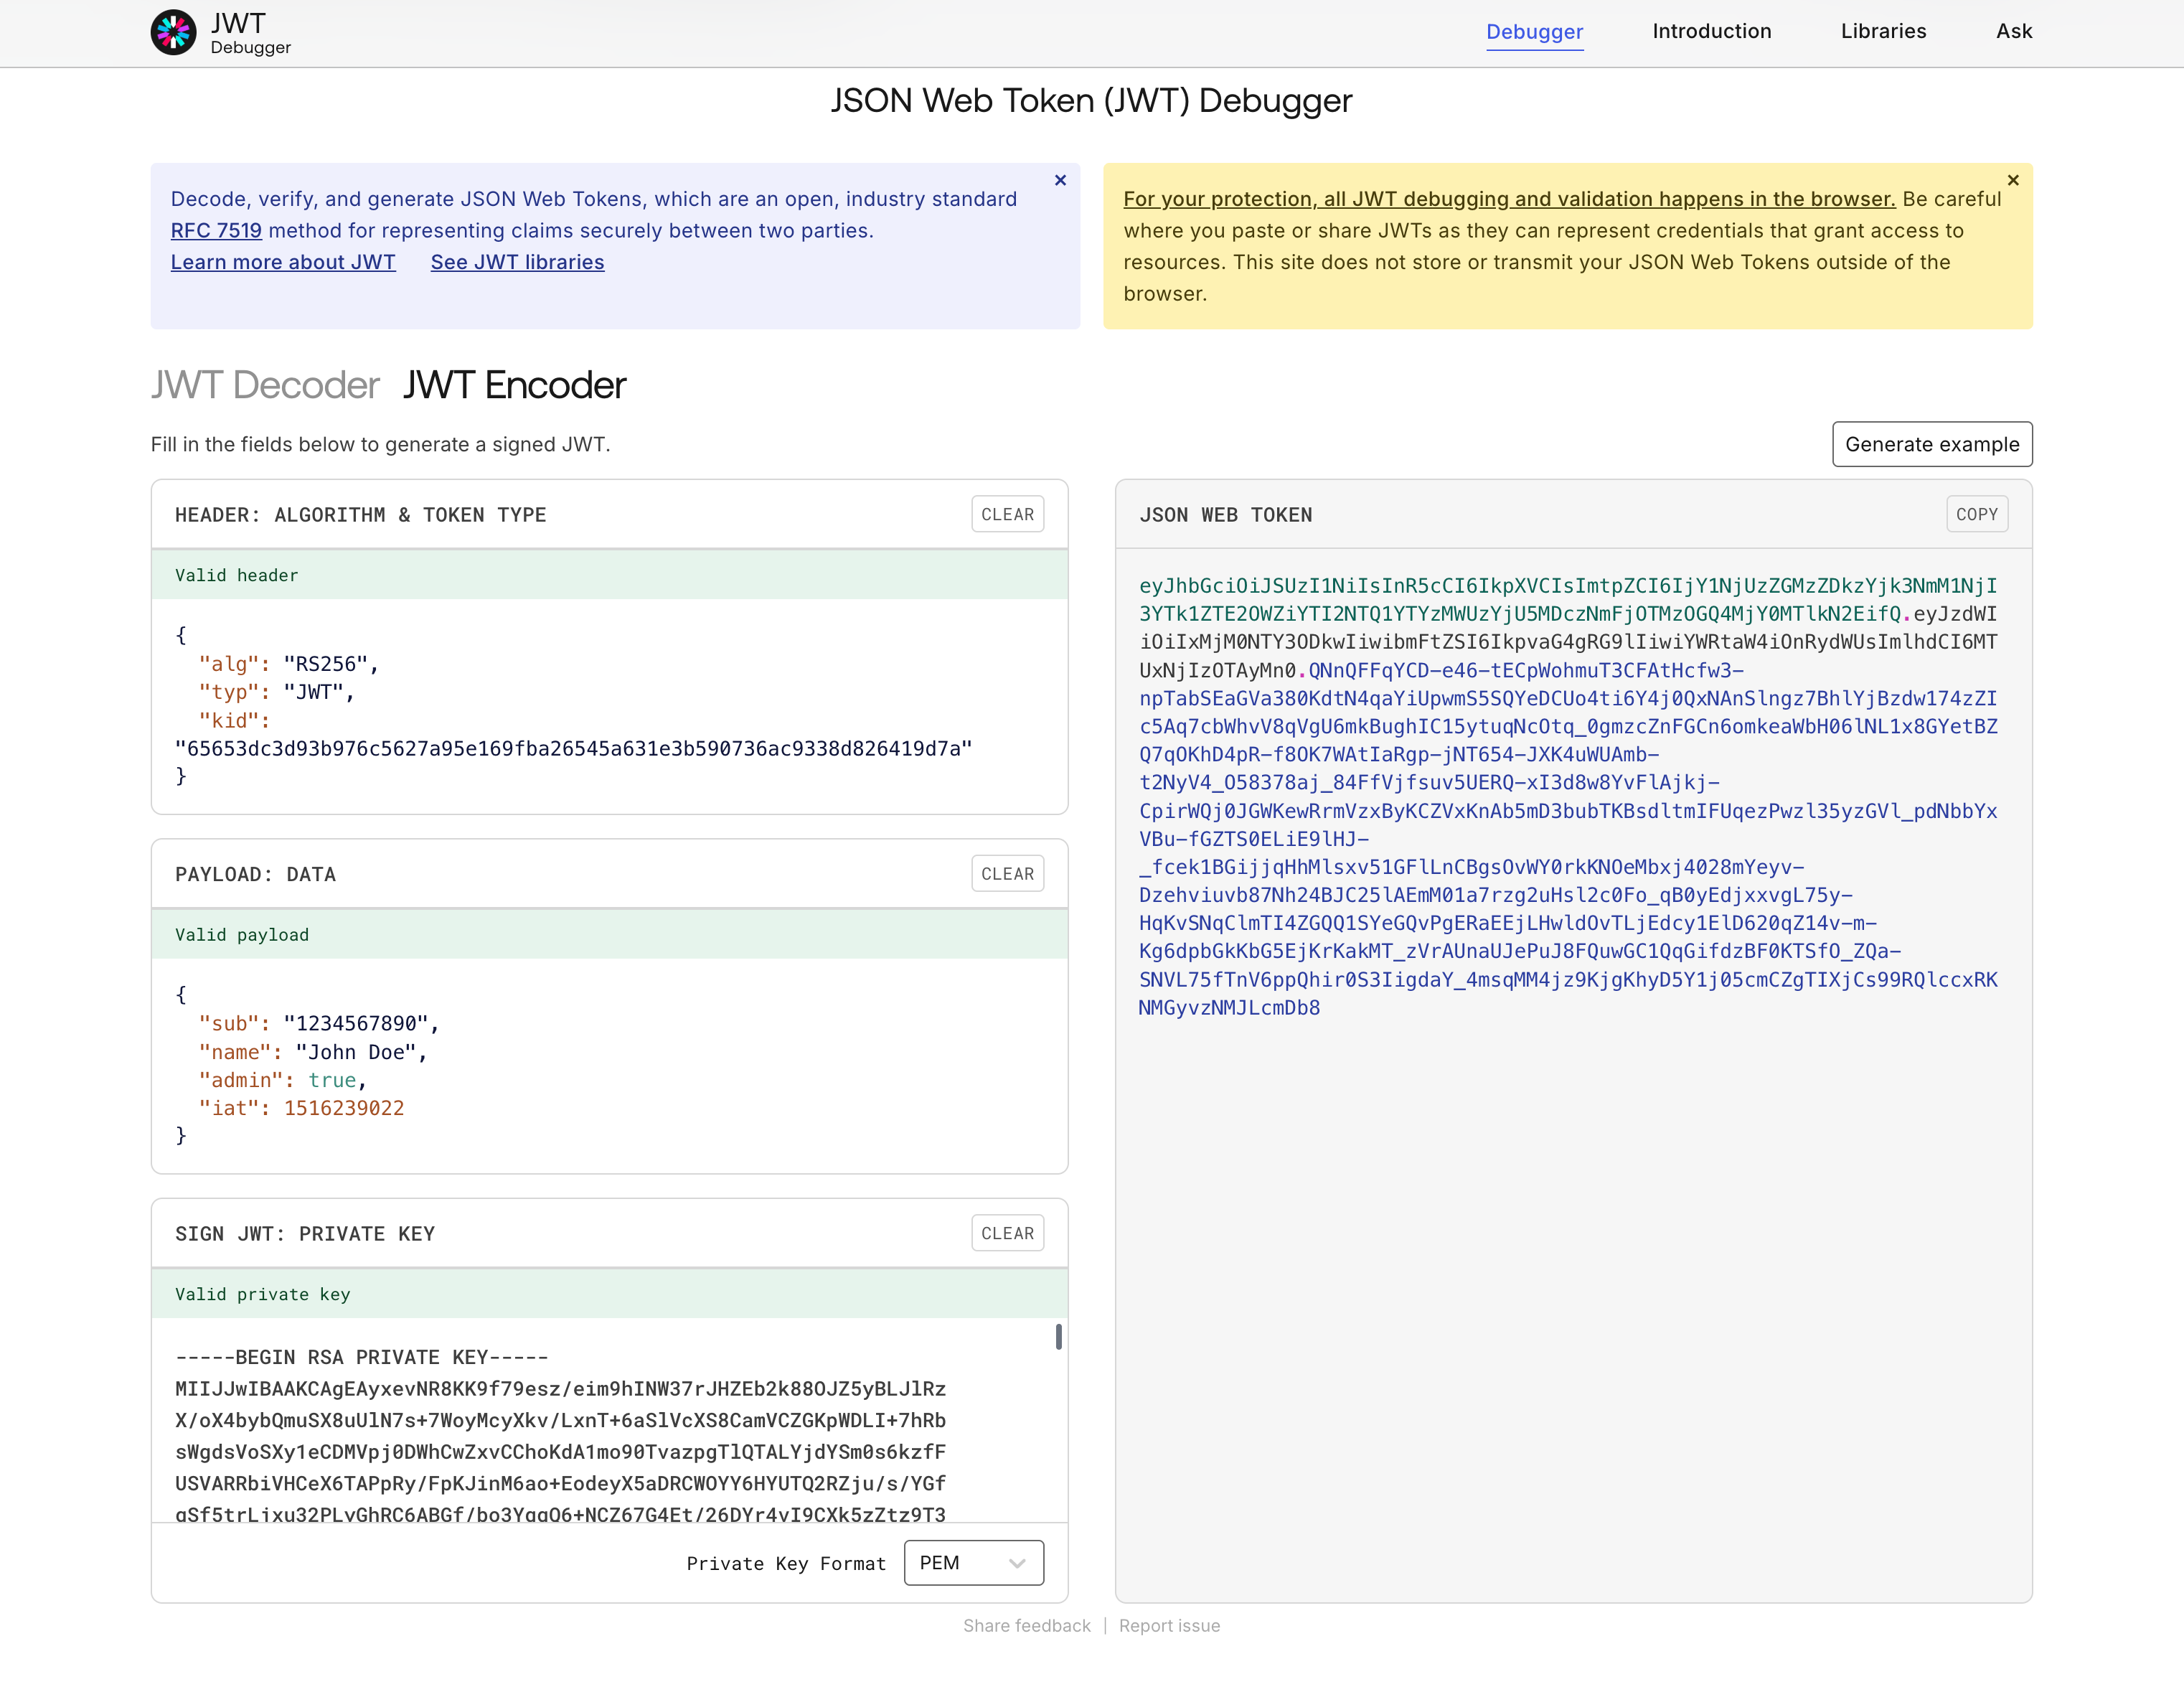Dismiss the blue JWT info banner
The height and width of the screenshot is (1697, 2184).
[1060, 181]
